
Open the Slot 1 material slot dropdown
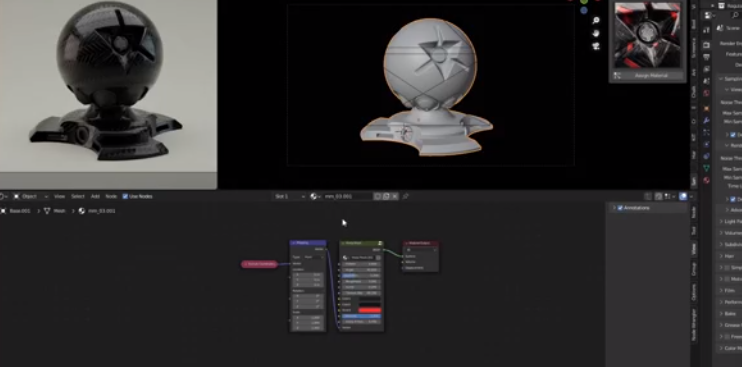pos(290,196)
